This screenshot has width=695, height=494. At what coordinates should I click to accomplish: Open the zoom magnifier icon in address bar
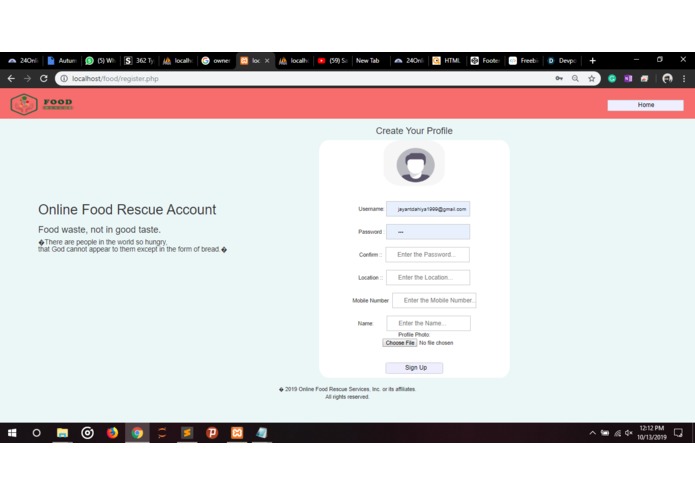tap(575, 78)
